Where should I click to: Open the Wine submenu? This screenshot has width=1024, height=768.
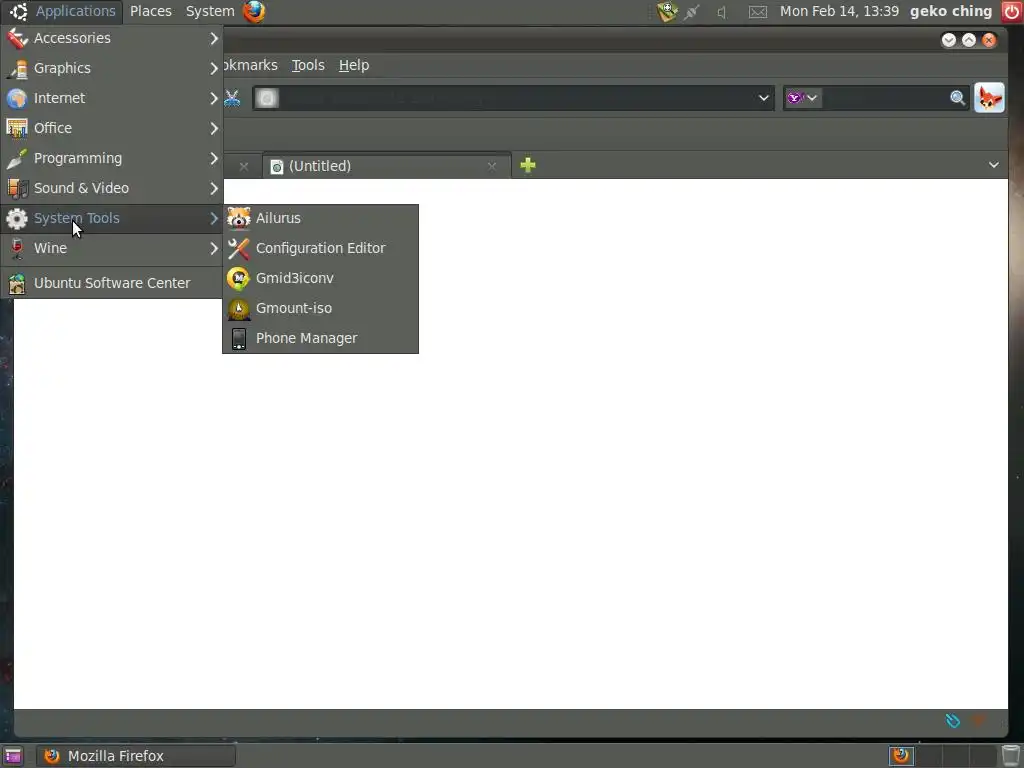tap(112, 248)
